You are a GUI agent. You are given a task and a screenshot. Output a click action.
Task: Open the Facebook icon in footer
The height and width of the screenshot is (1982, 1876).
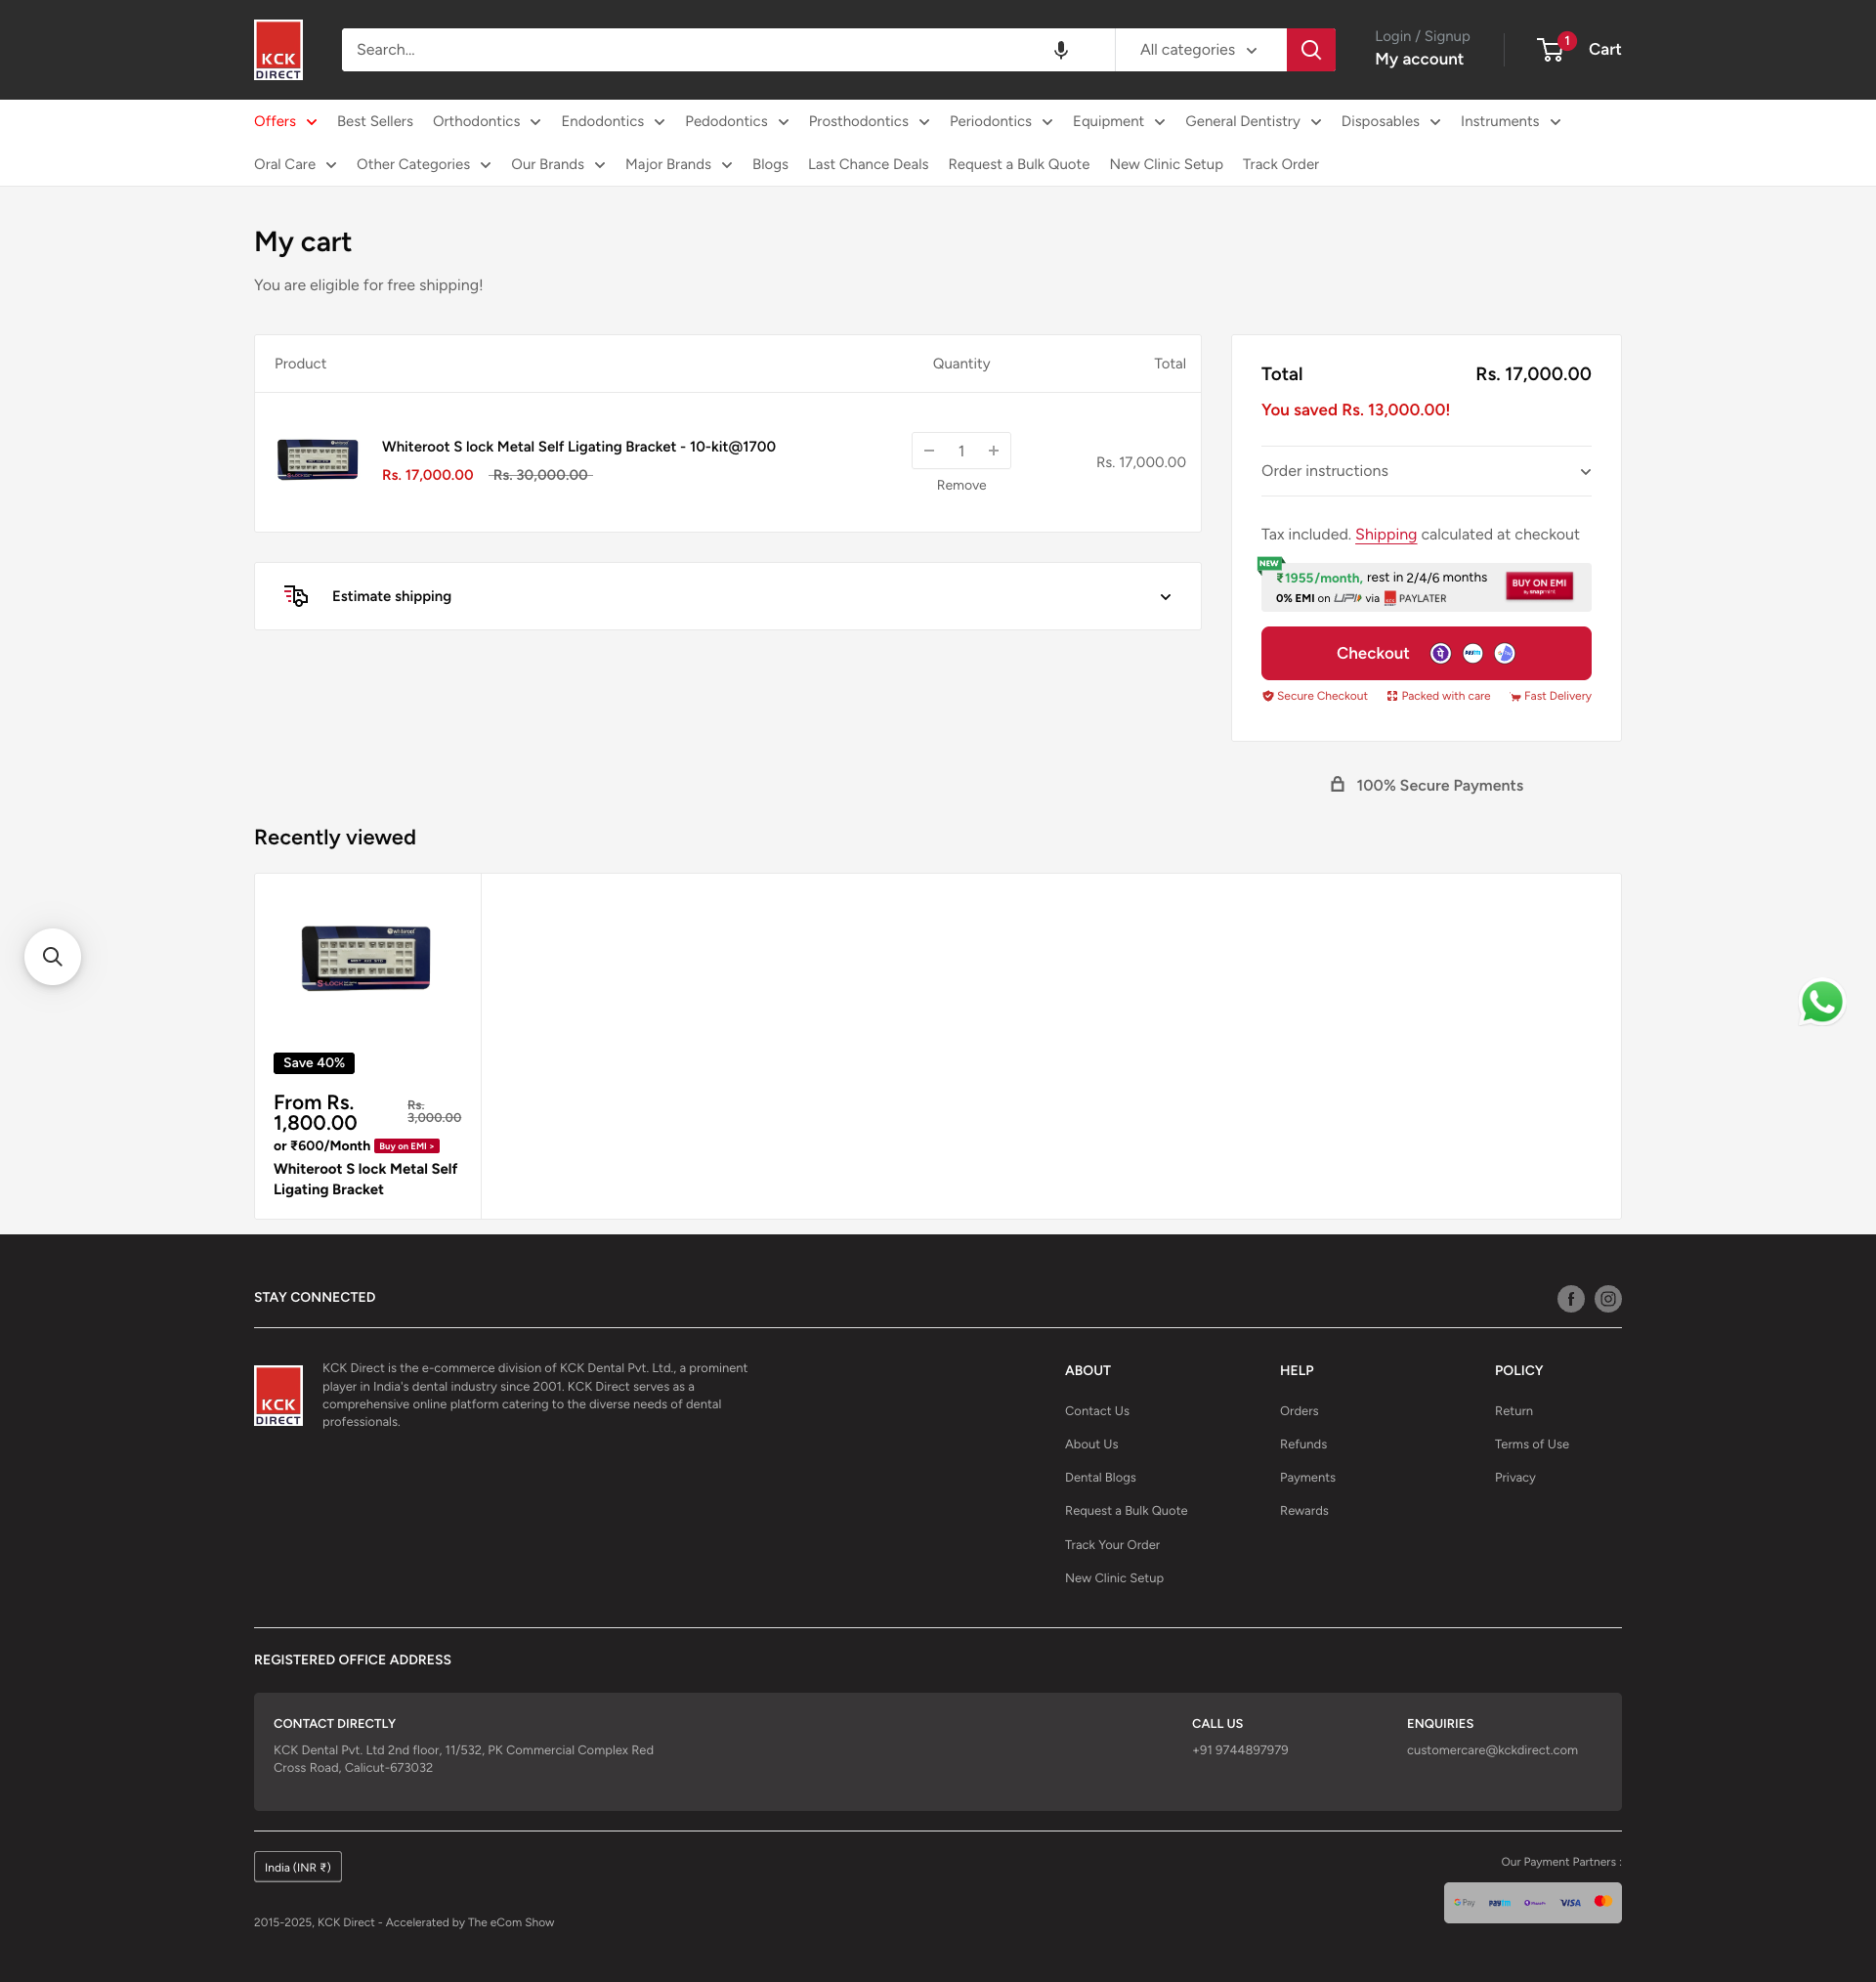(x=1570, y=1299)
